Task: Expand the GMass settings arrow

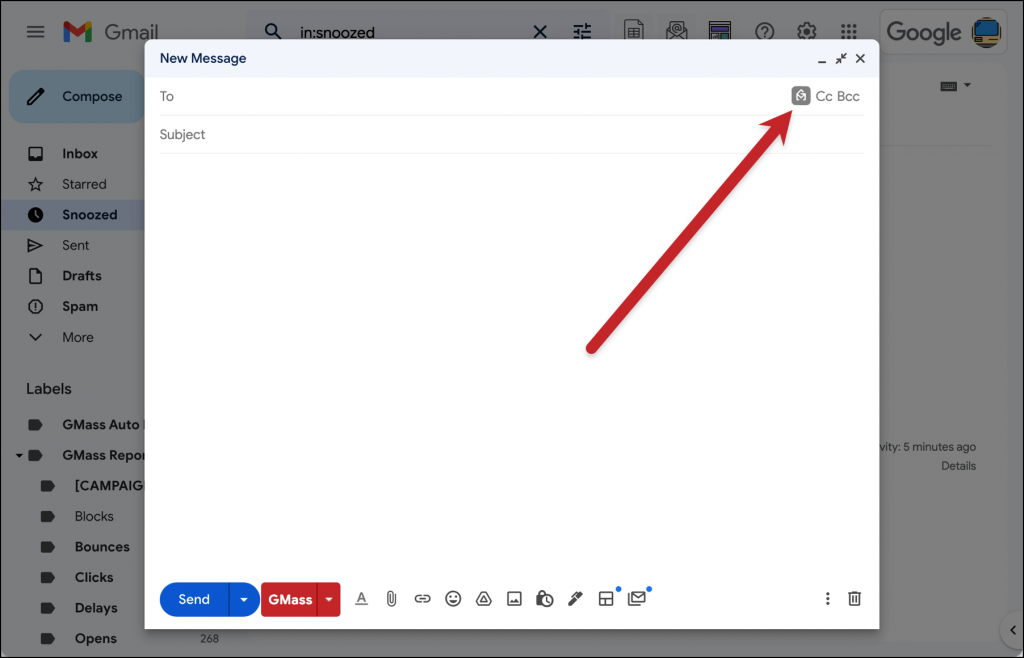Action: (329, 599)
